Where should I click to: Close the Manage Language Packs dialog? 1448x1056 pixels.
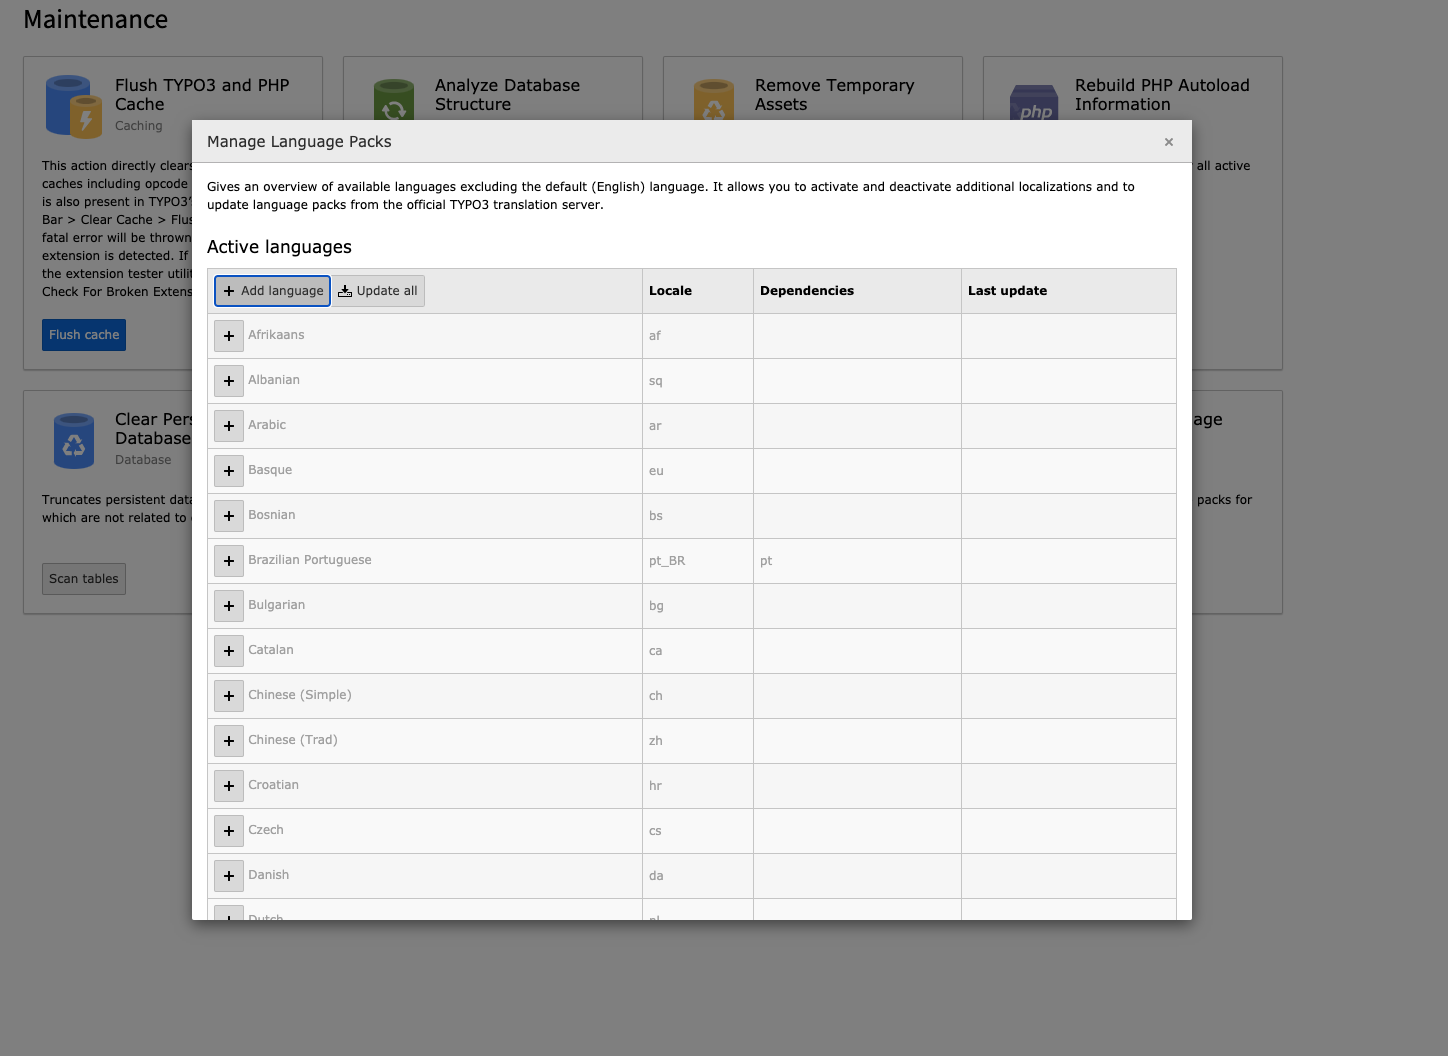point(1168,141)
